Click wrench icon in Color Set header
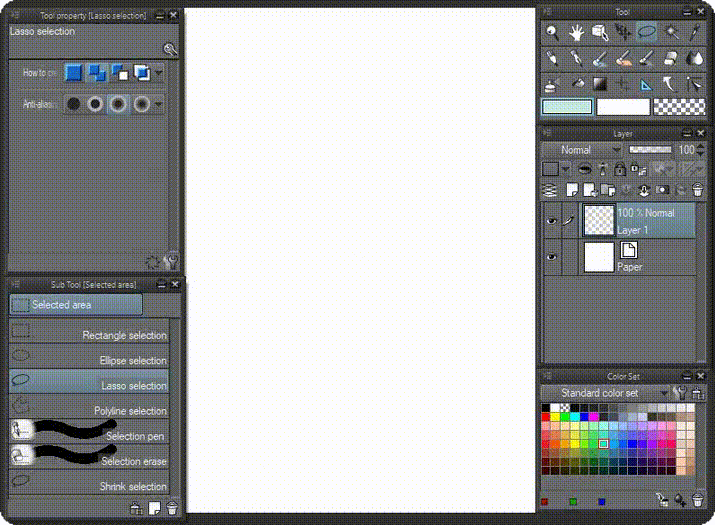Screen dimensions: 715x525 tap(679, 393)
